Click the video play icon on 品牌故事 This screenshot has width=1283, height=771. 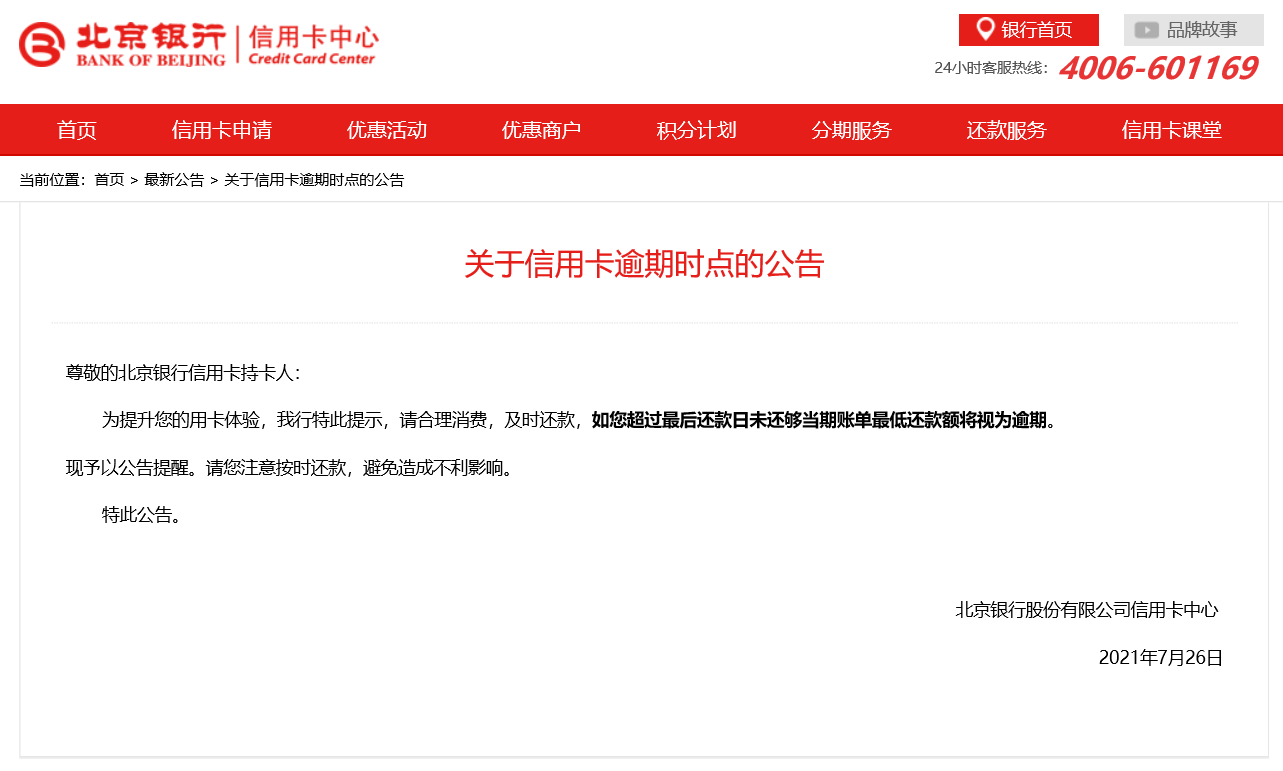pos(1146,30)
